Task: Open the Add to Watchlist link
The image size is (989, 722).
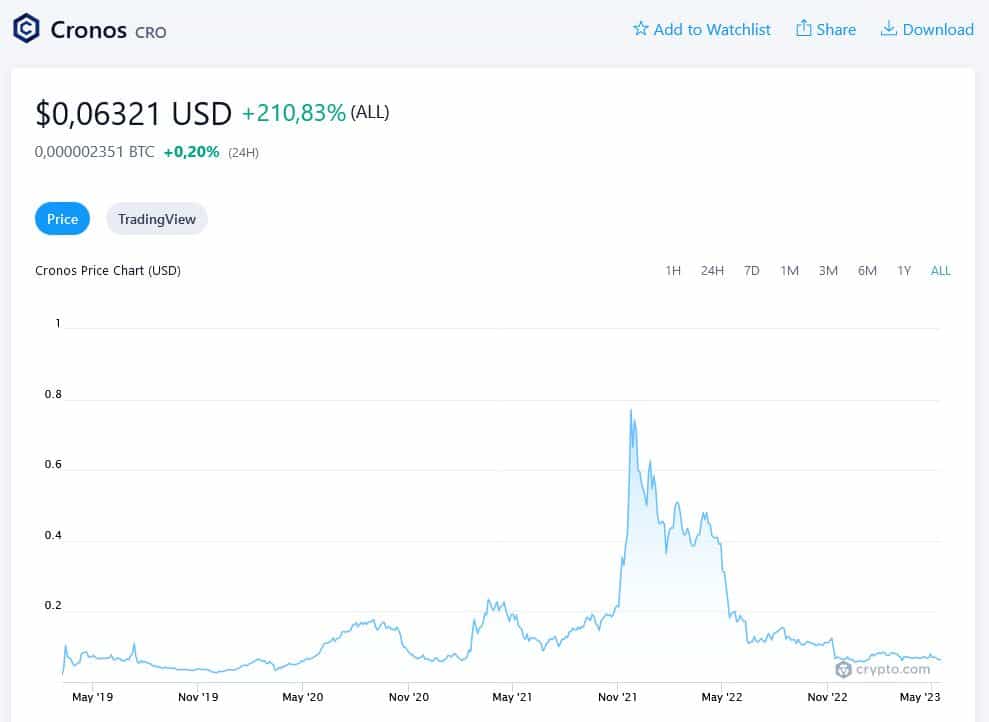Action: [701, 29]
